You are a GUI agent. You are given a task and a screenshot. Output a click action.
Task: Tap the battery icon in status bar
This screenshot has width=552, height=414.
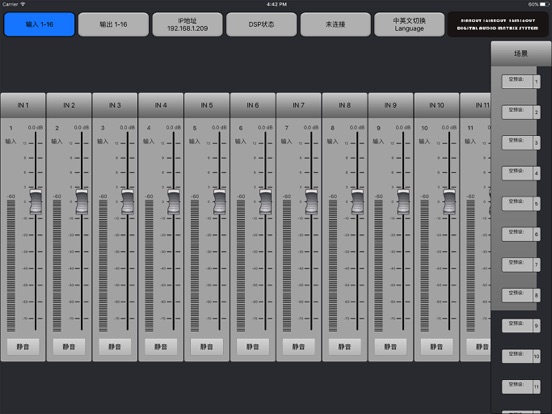[x=544, y=4]
